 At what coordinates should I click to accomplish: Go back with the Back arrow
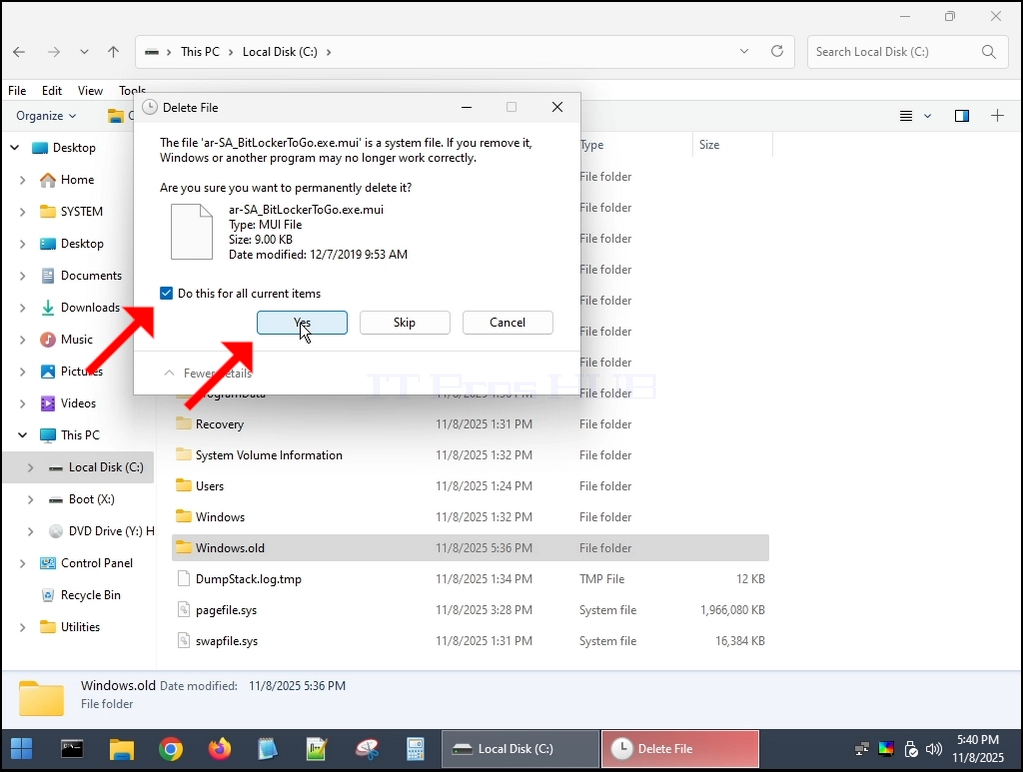(19, 52)
